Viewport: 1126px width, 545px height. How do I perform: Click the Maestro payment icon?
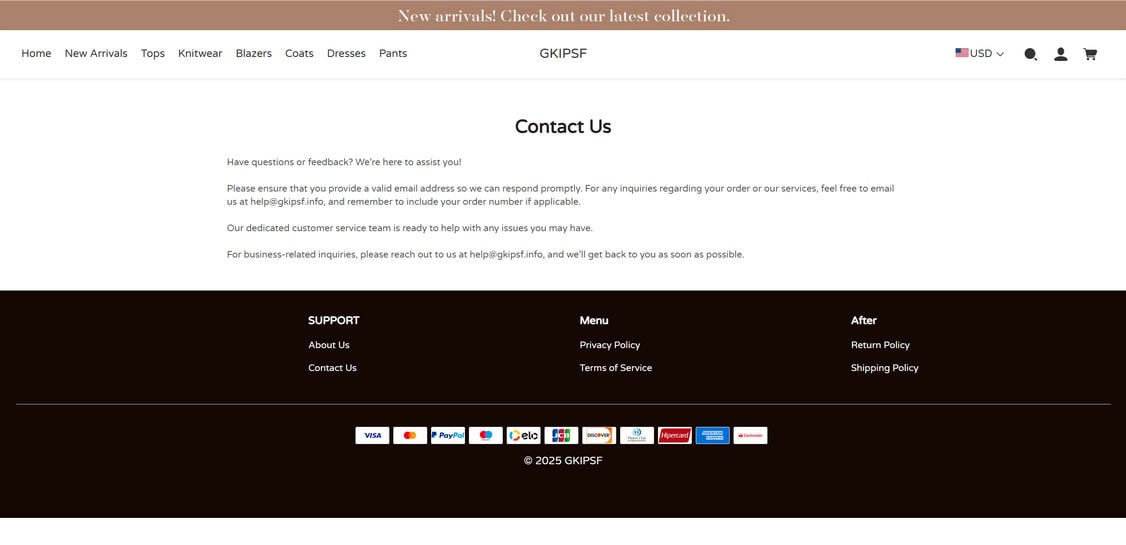(485, 435)
